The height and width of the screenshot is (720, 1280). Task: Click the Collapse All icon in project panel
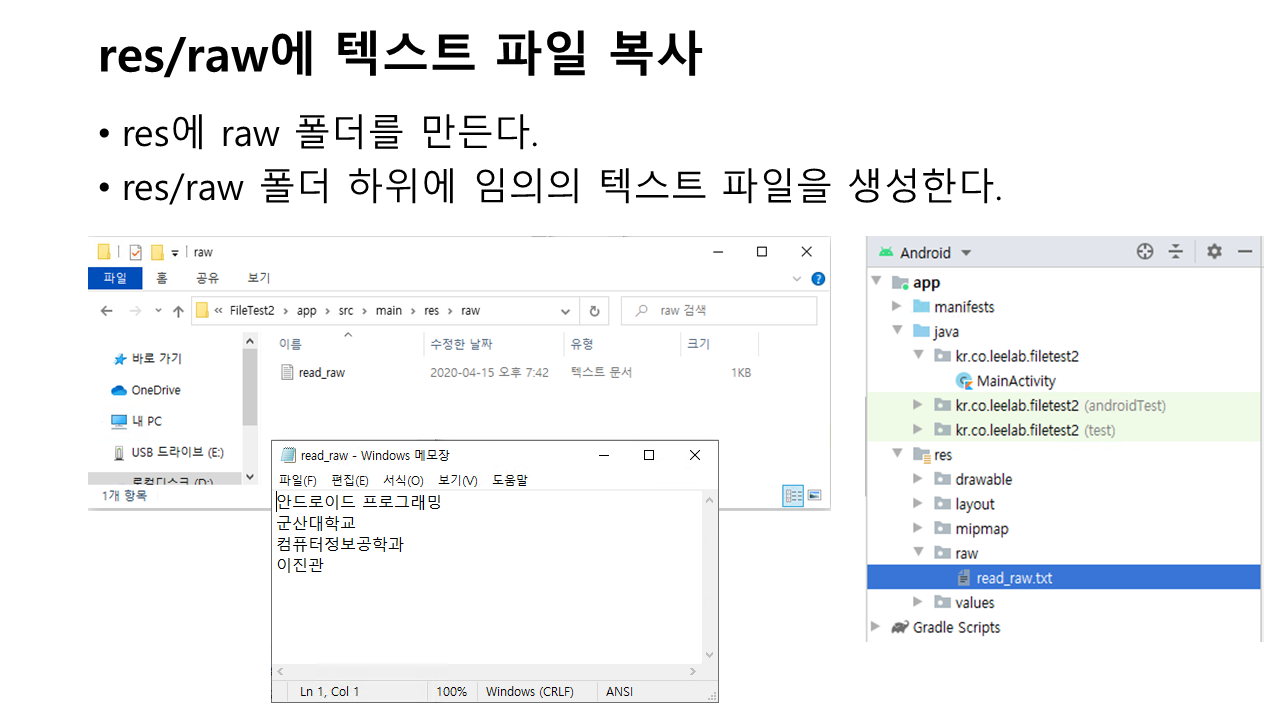click(1176, 252)
